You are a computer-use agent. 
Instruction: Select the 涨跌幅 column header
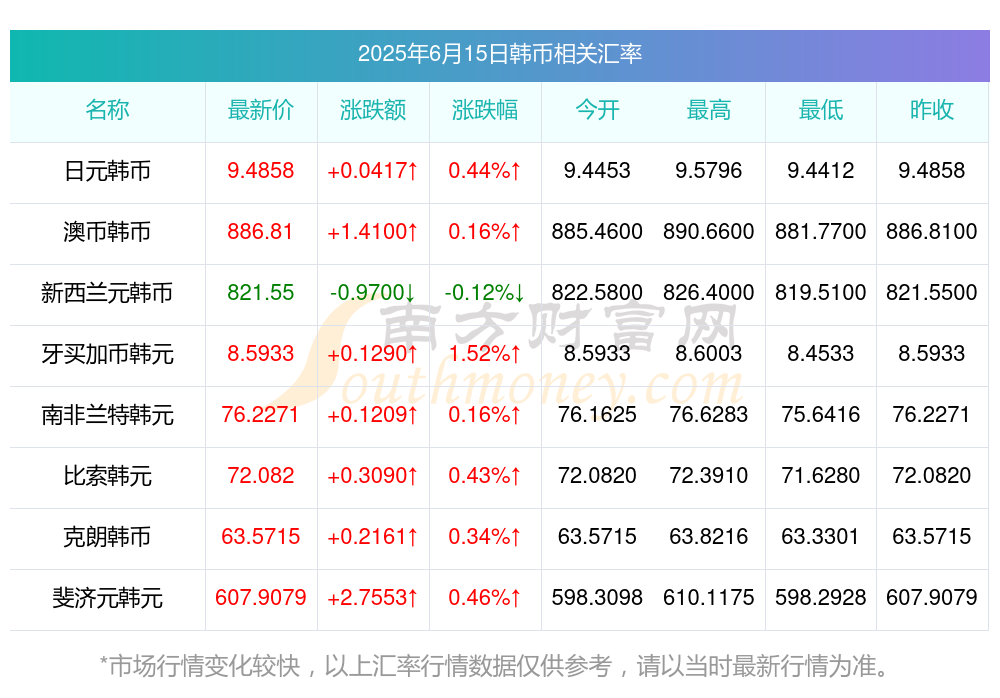point(485,110)
